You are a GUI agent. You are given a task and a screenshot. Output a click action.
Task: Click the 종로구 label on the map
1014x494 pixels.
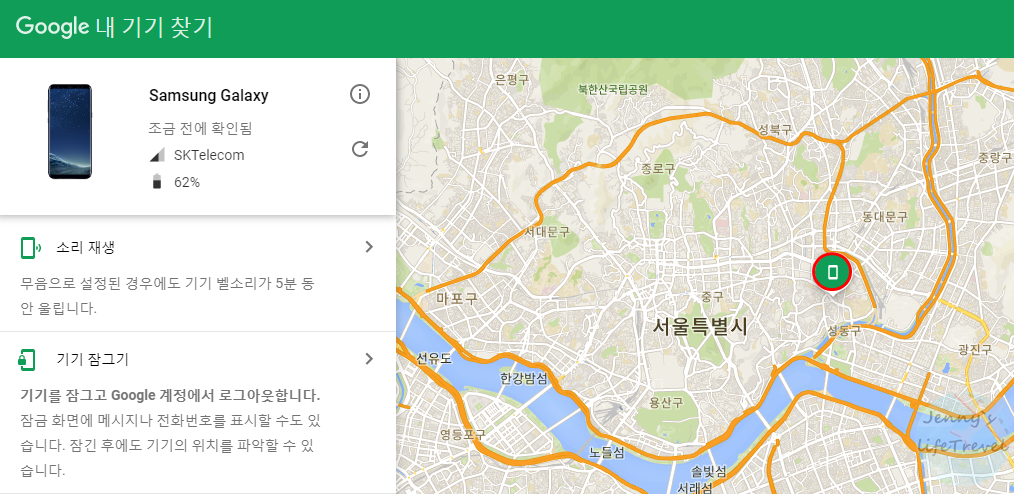pos(658,169)
